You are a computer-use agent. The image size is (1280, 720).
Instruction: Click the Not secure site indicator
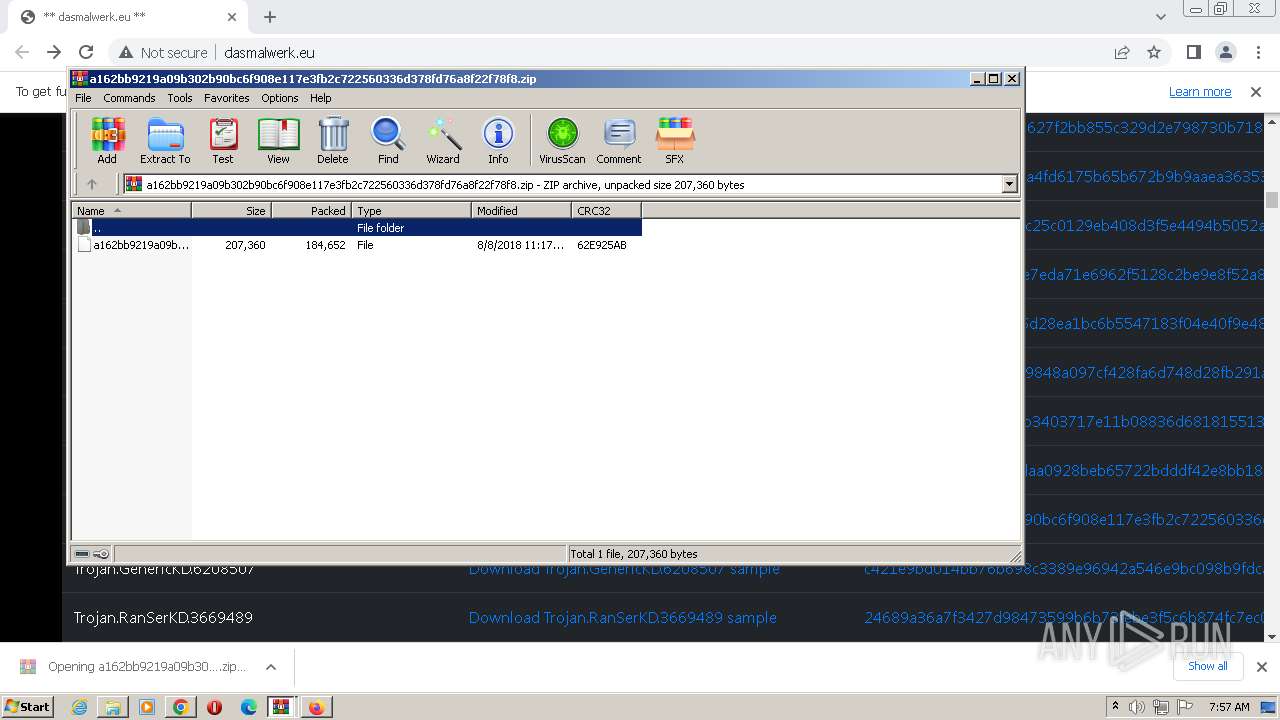tap(163, 52)
